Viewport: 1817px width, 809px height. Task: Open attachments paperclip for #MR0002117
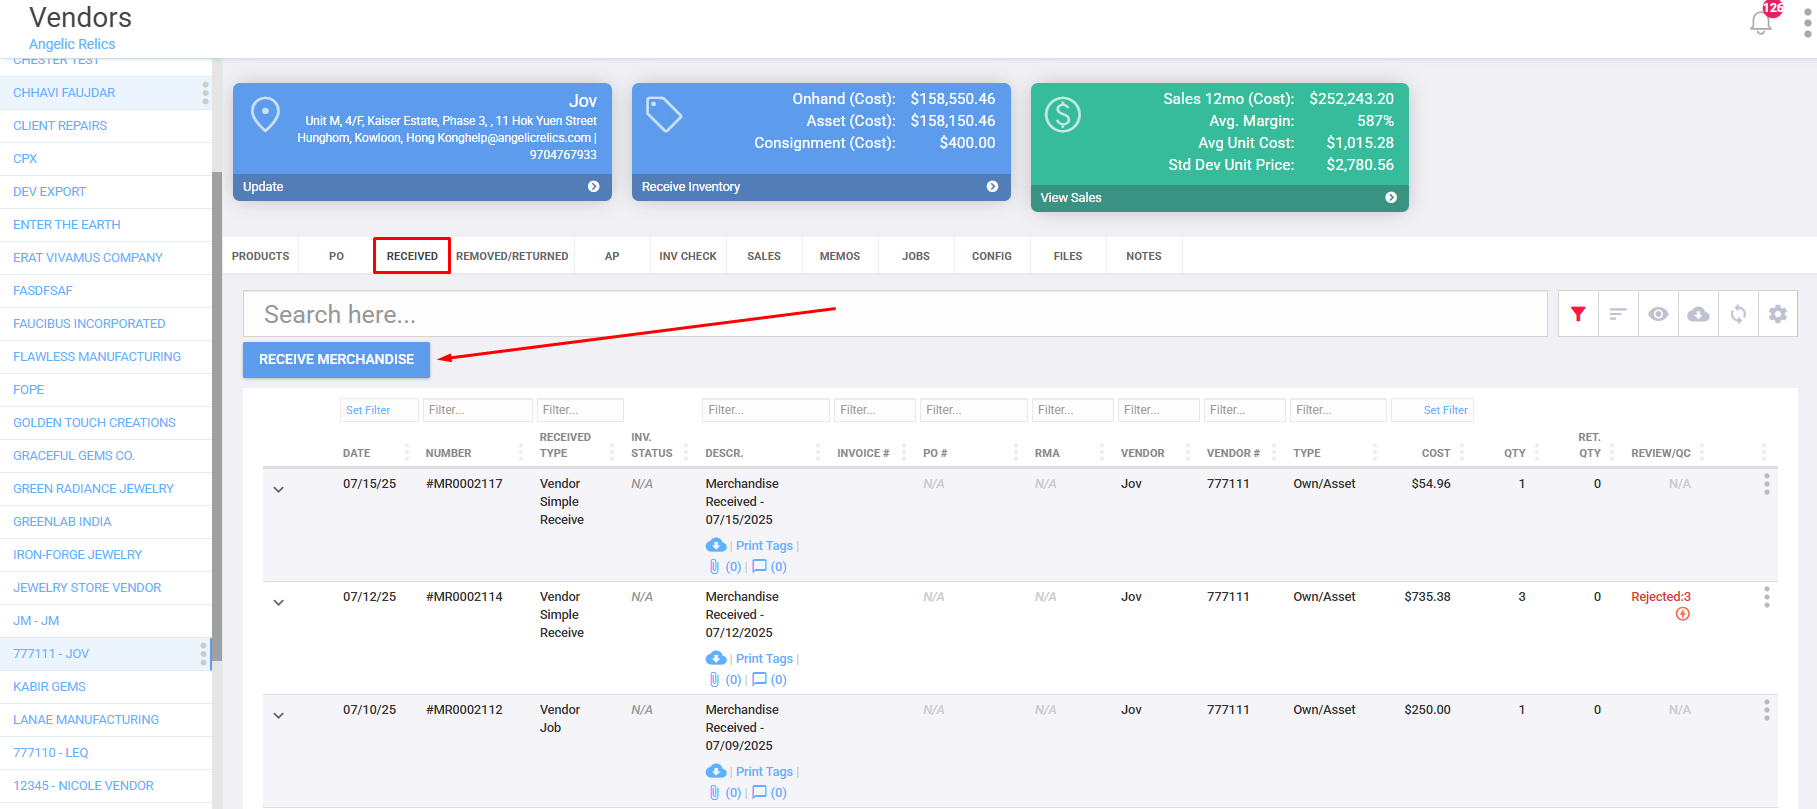pyautogui.click(x=714, y=566)
